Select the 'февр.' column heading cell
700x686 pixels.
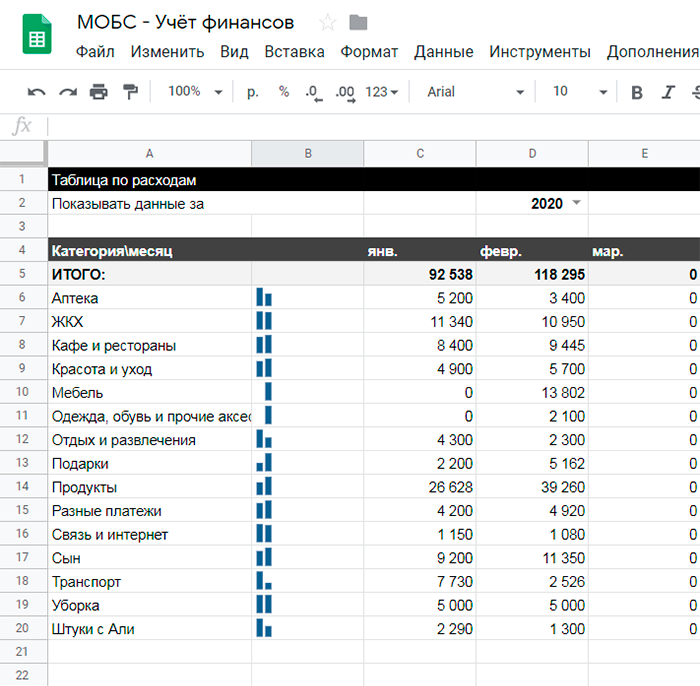tap(532, 251)
